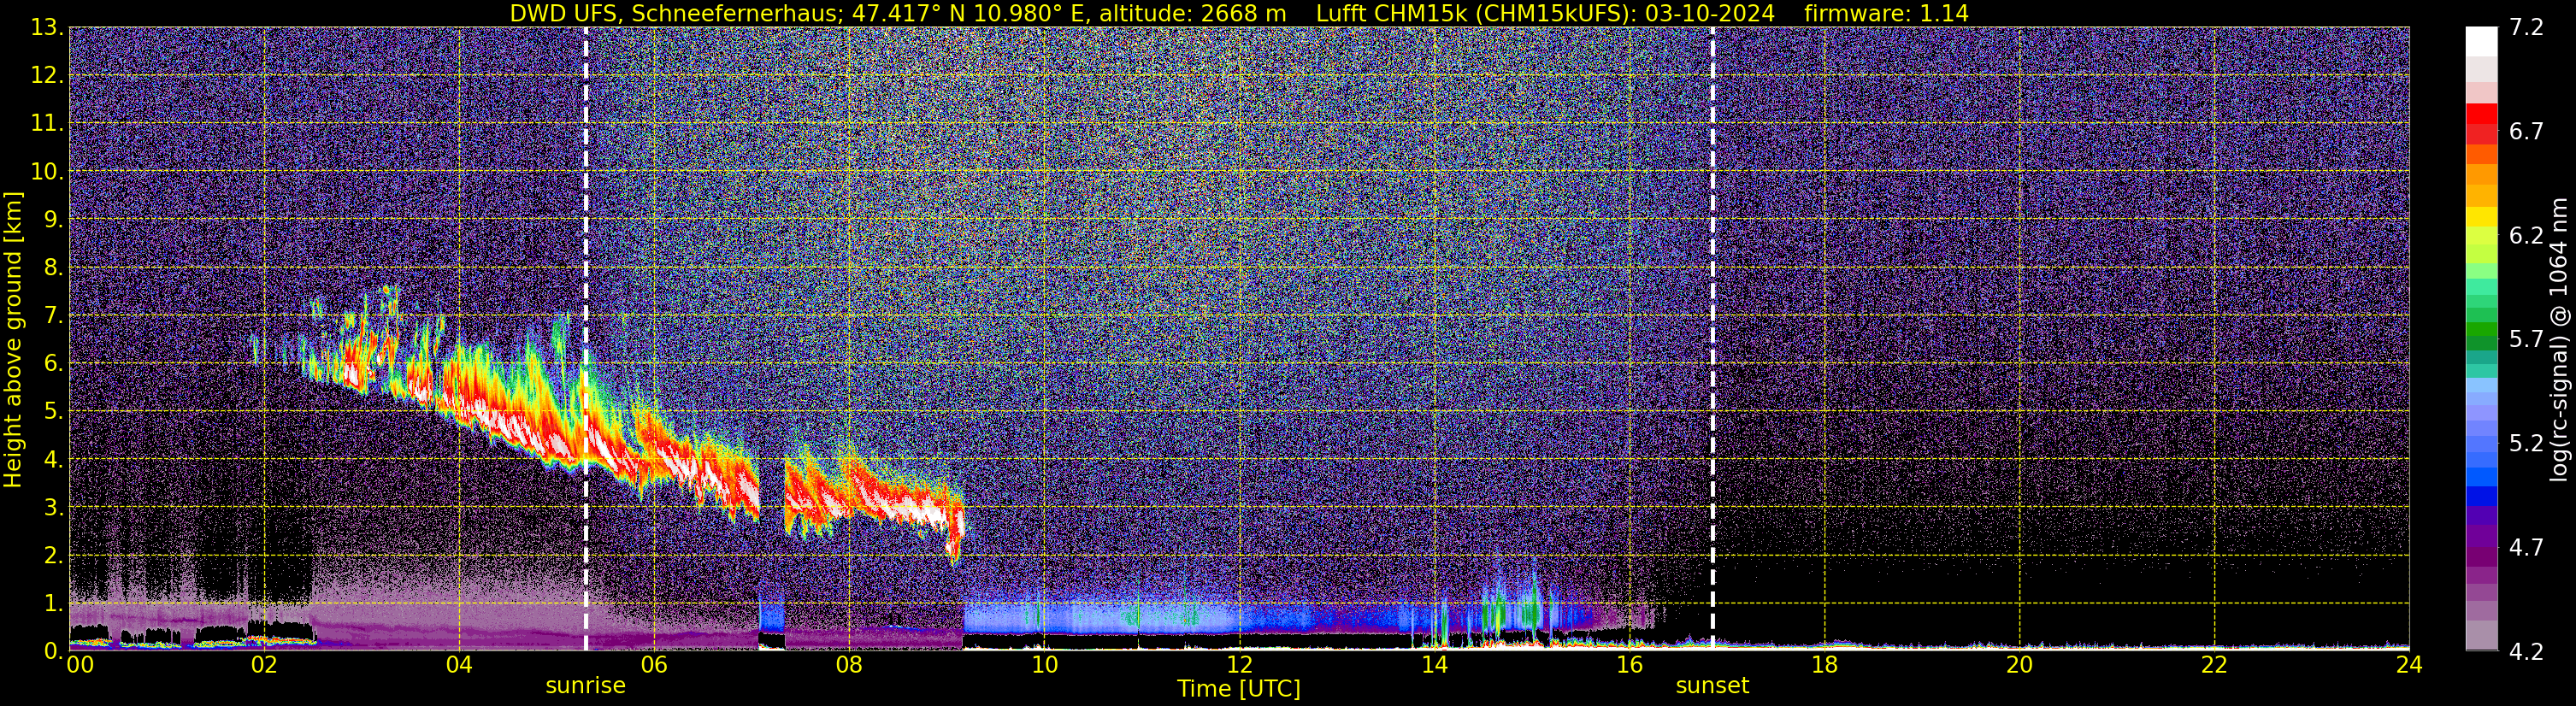Click the time axis tick label '24'

click(x=2409, y=665)
